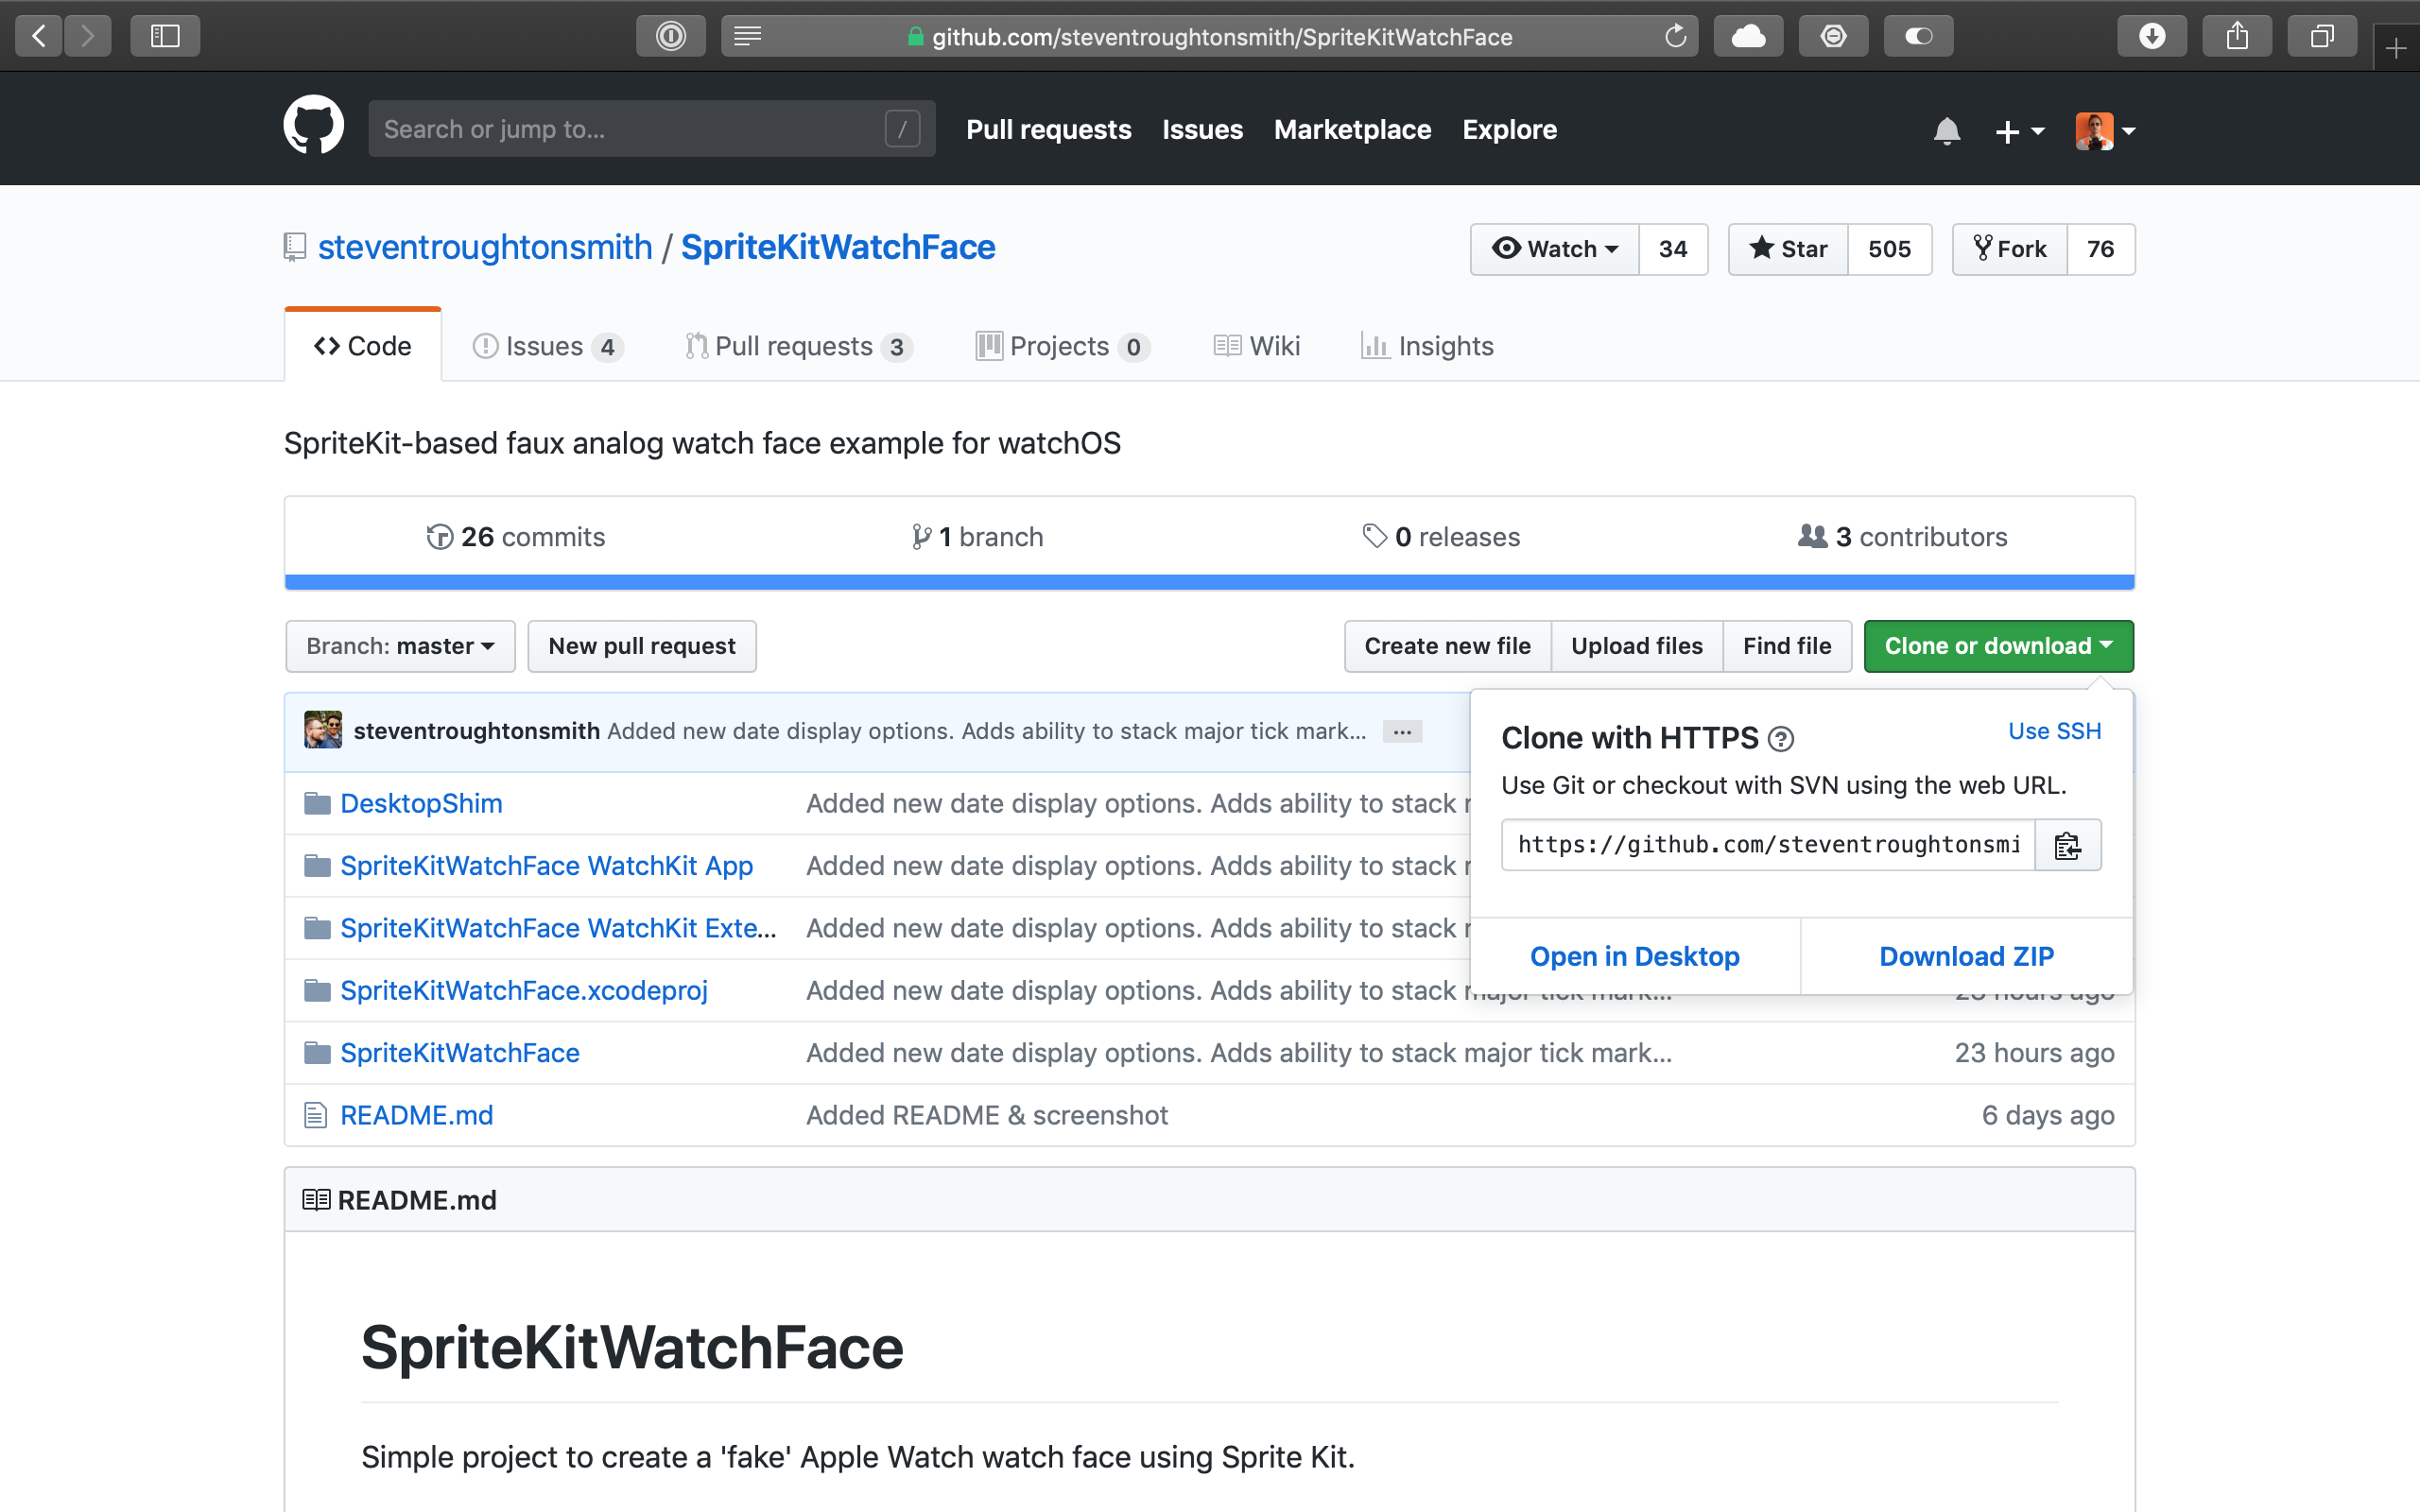Expand the truncated commit message ellipsis
Screen dimensions: 2420x1512
pyautogui.click(x=1402, y=732)
